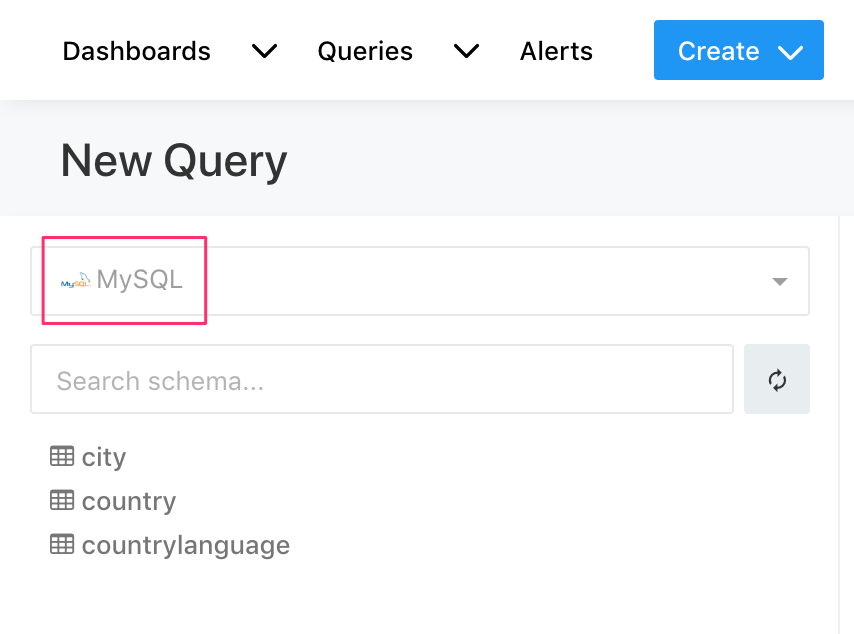Expand the chevron beside Dashboards
Image resolution: width=854 pixels, height=634 pixels.
coord(264,51)
